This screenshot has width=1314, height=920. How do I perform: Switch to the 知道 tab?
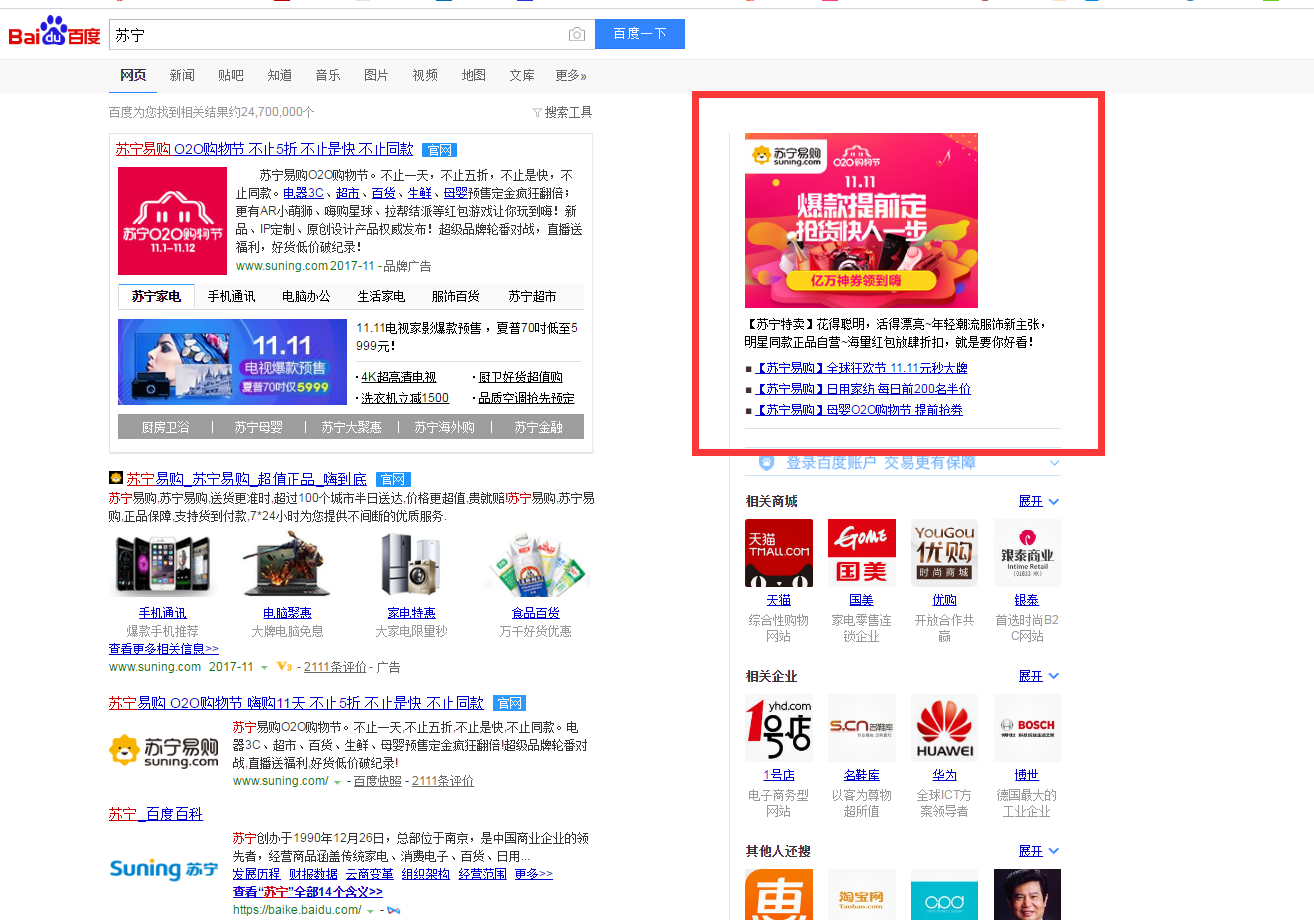[x=280, y=75]
